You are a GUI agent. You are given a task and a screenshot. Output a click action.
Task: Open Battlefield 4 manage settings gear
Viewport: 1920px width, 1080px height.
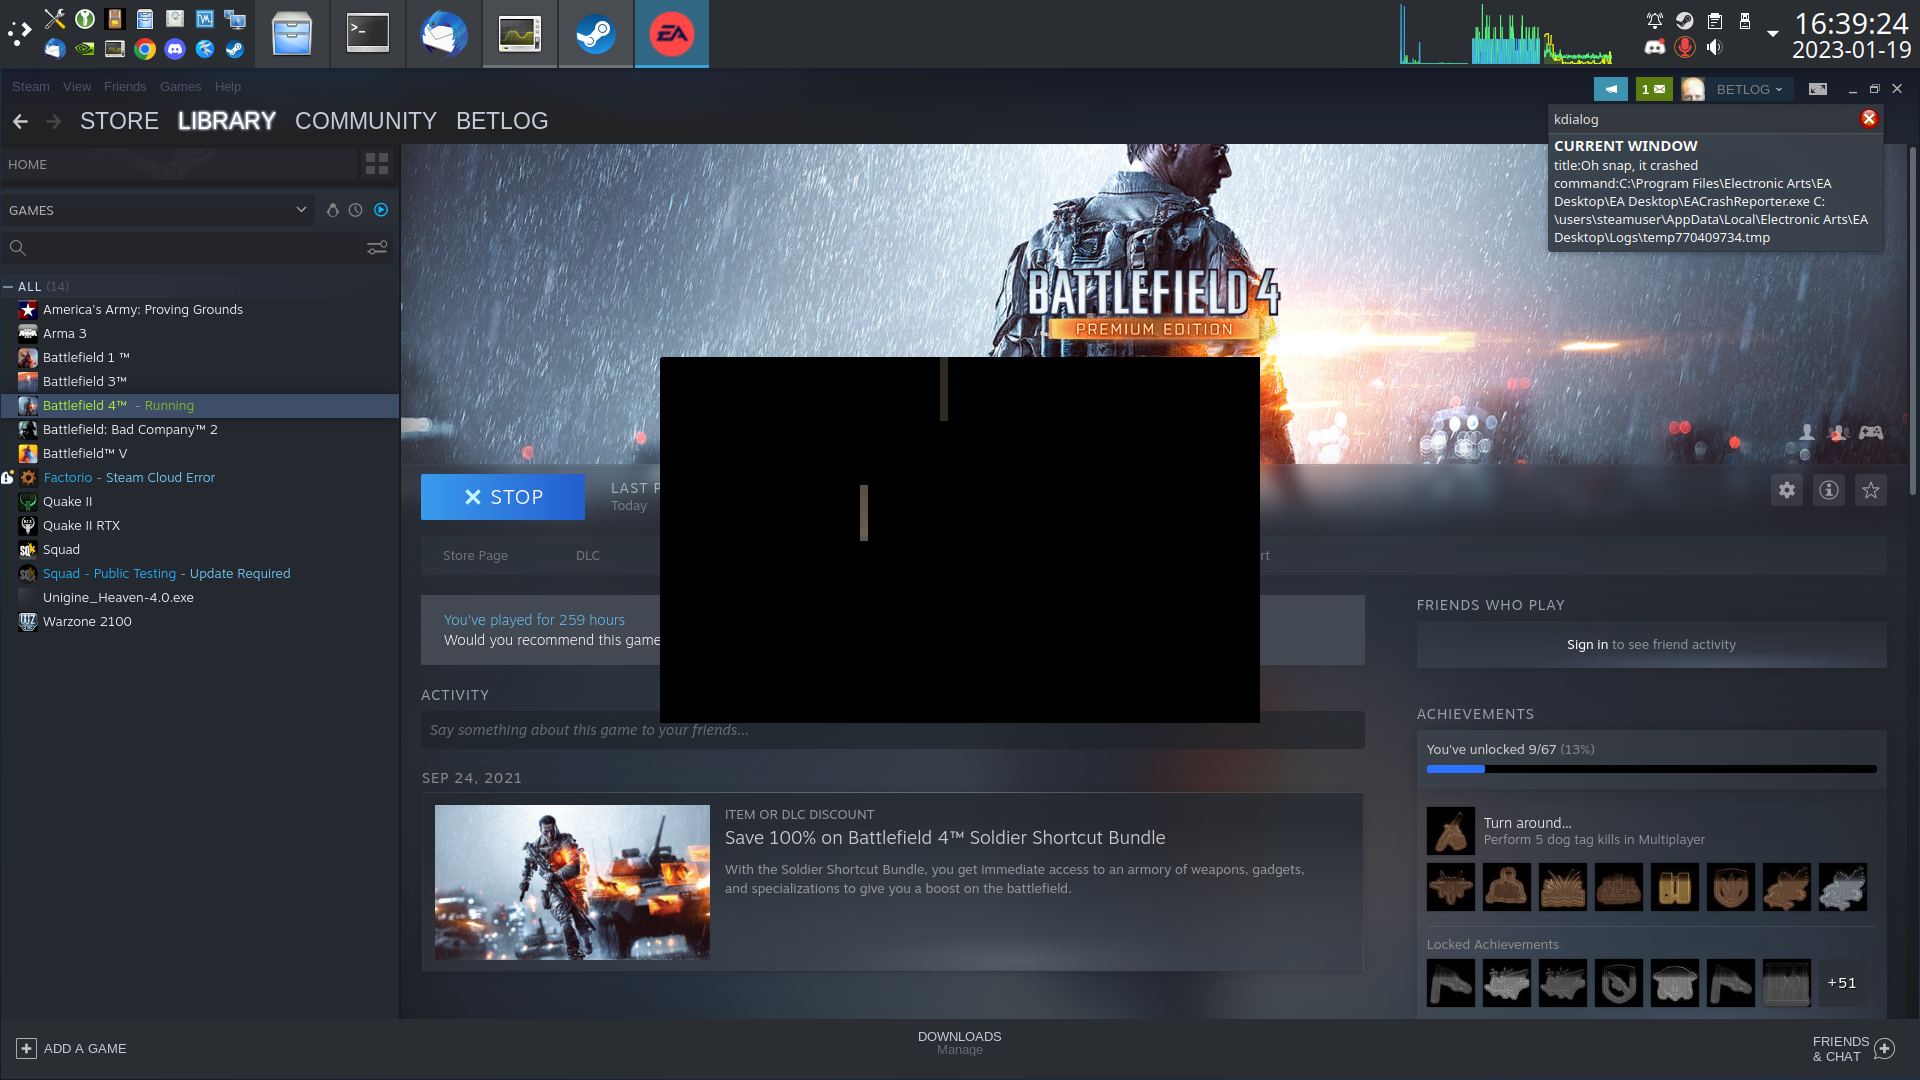(x=1787, y=490)
